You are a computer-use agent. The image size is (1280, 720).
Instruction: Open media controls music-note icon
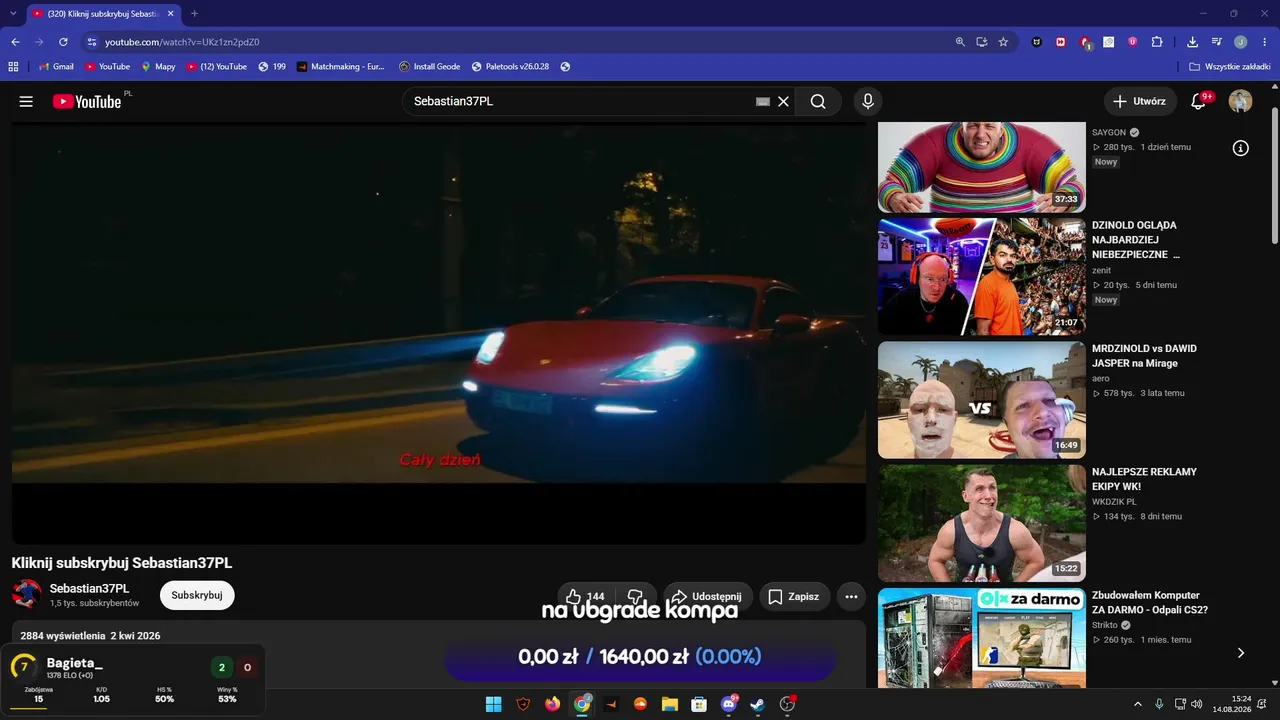point(1217,42)
